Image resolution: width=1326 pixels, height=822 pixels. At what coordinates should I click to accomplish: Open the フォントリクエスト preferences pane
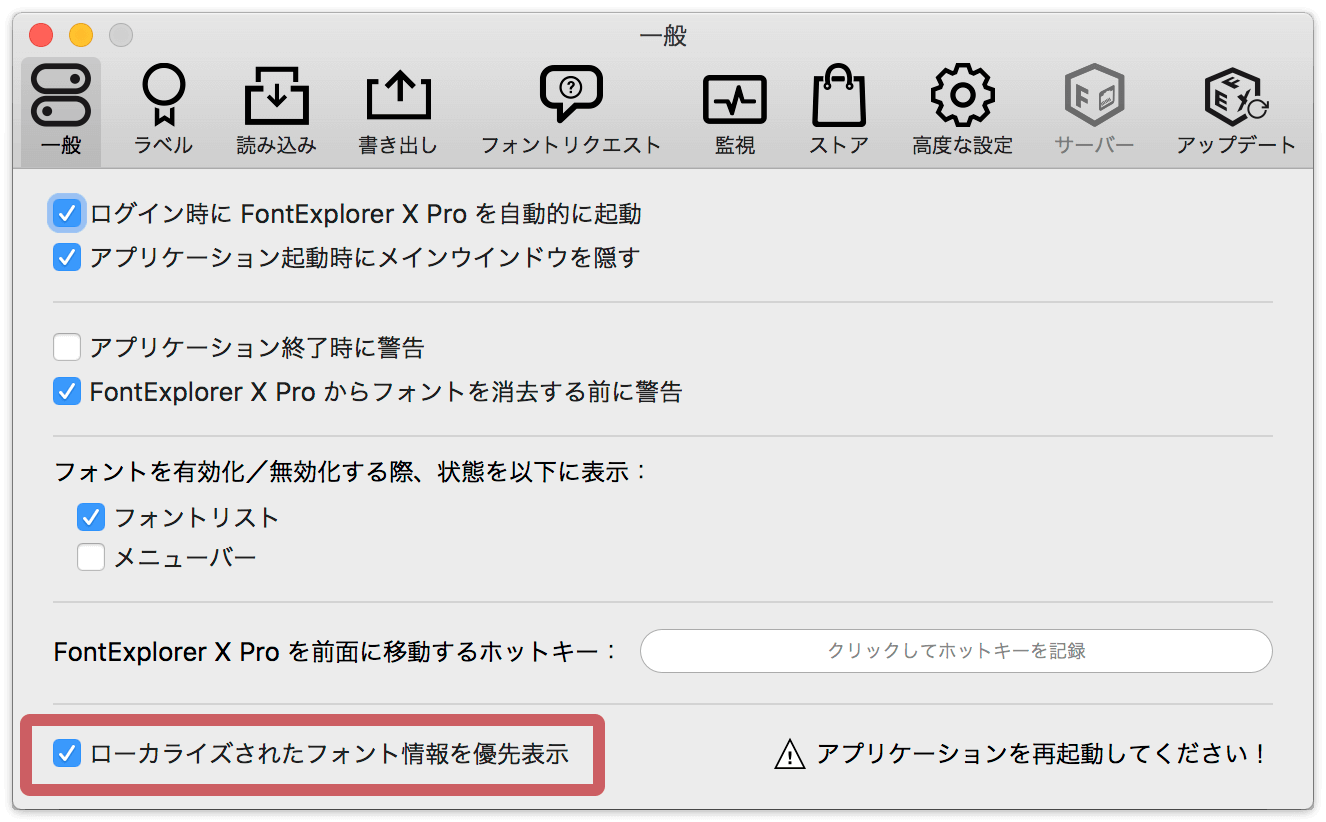[571, 111]
